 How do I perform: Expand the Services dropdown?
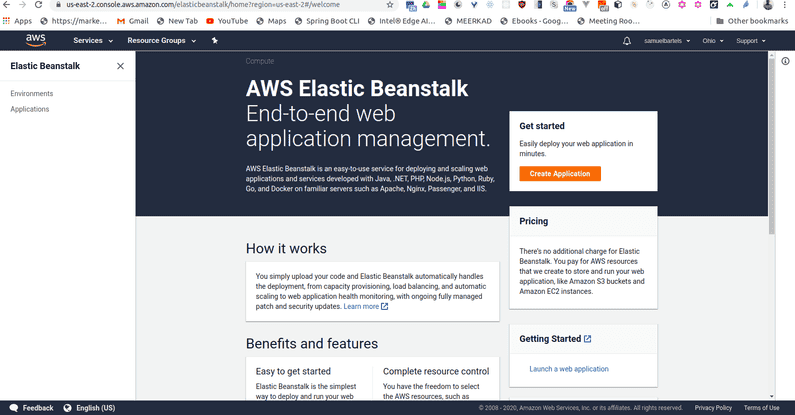[x=93, y=41]
